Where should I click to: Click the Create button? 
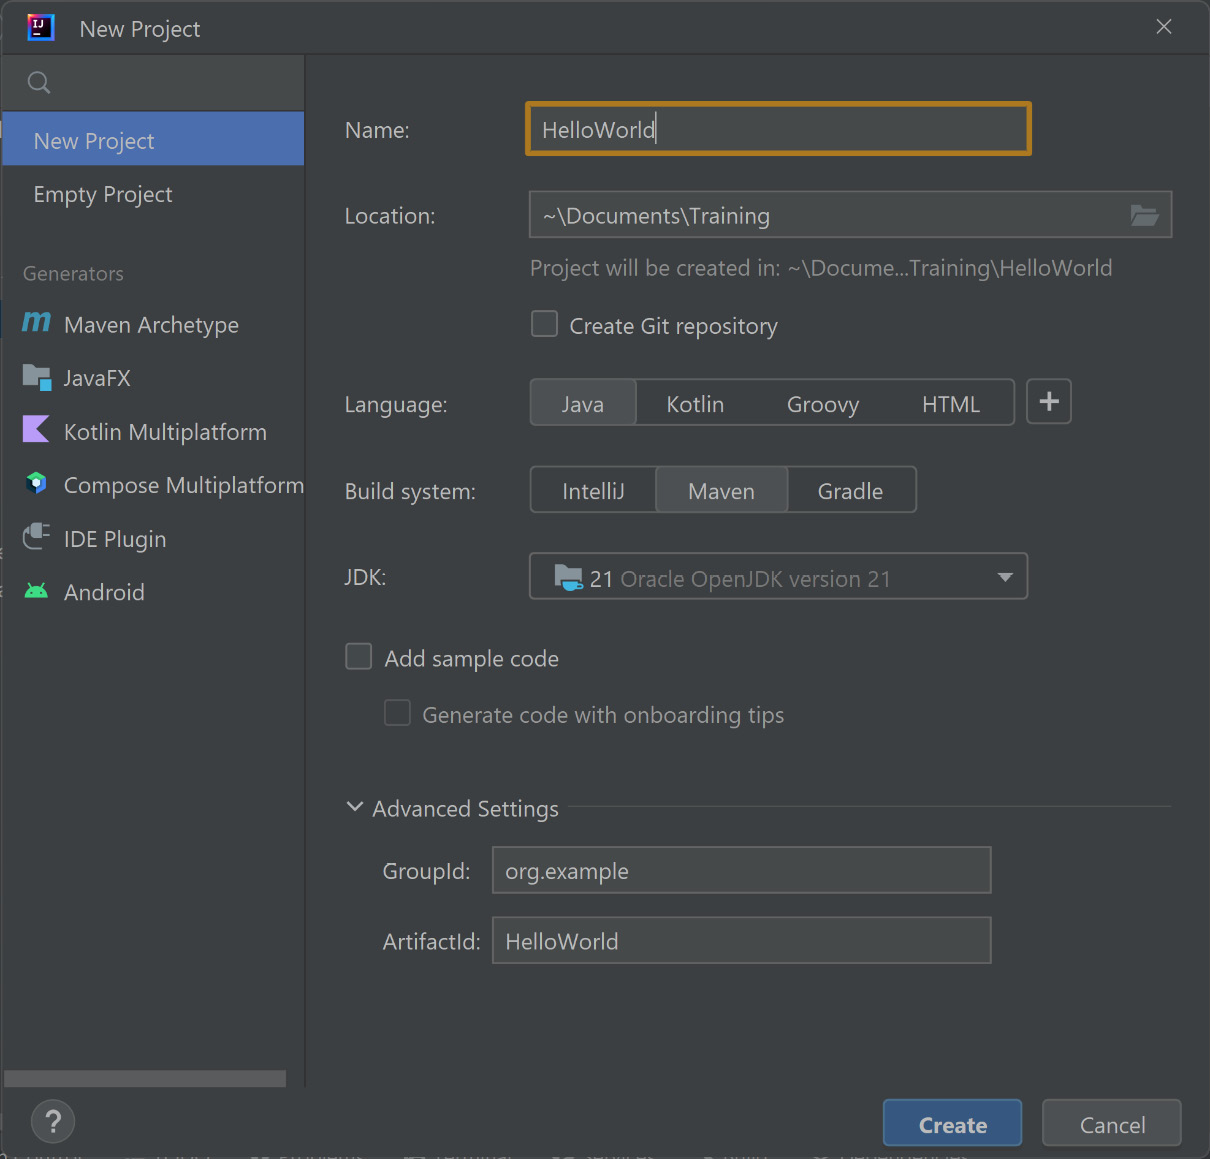(x=952, y=1124)
